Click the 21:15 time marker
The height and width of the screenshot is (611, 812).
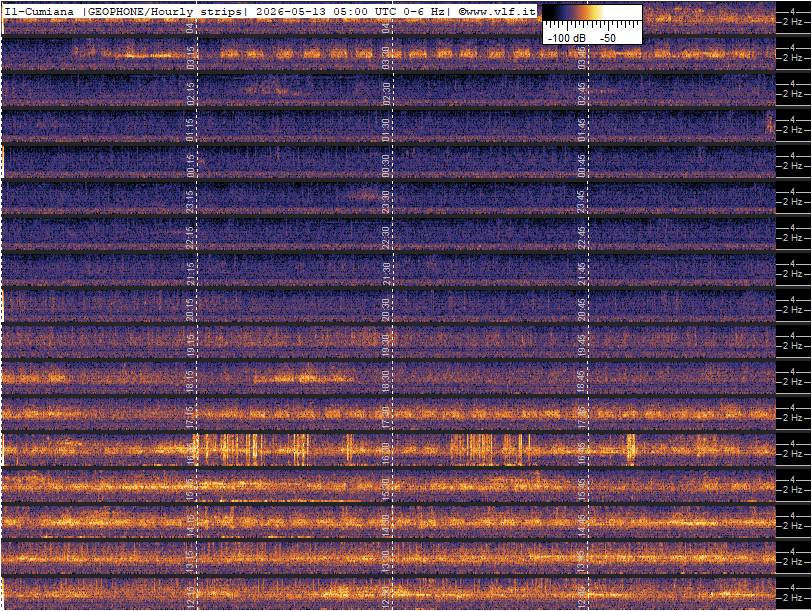tap(190, 273)
